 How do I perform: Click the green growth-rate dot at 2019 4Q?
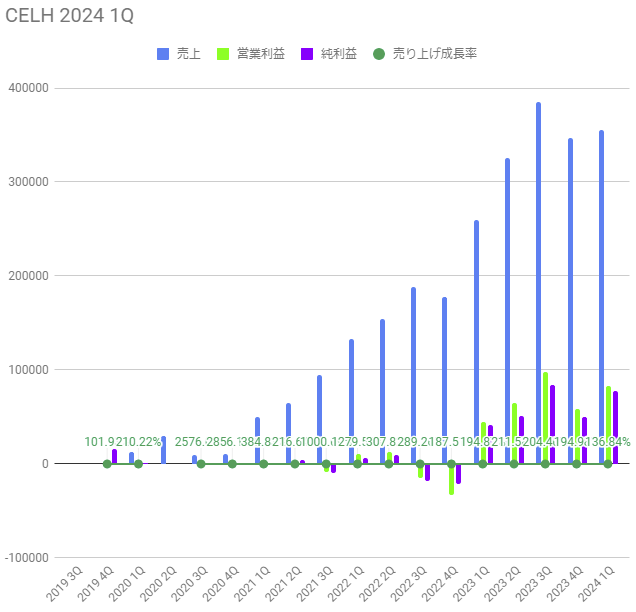(x=107, y=464)
